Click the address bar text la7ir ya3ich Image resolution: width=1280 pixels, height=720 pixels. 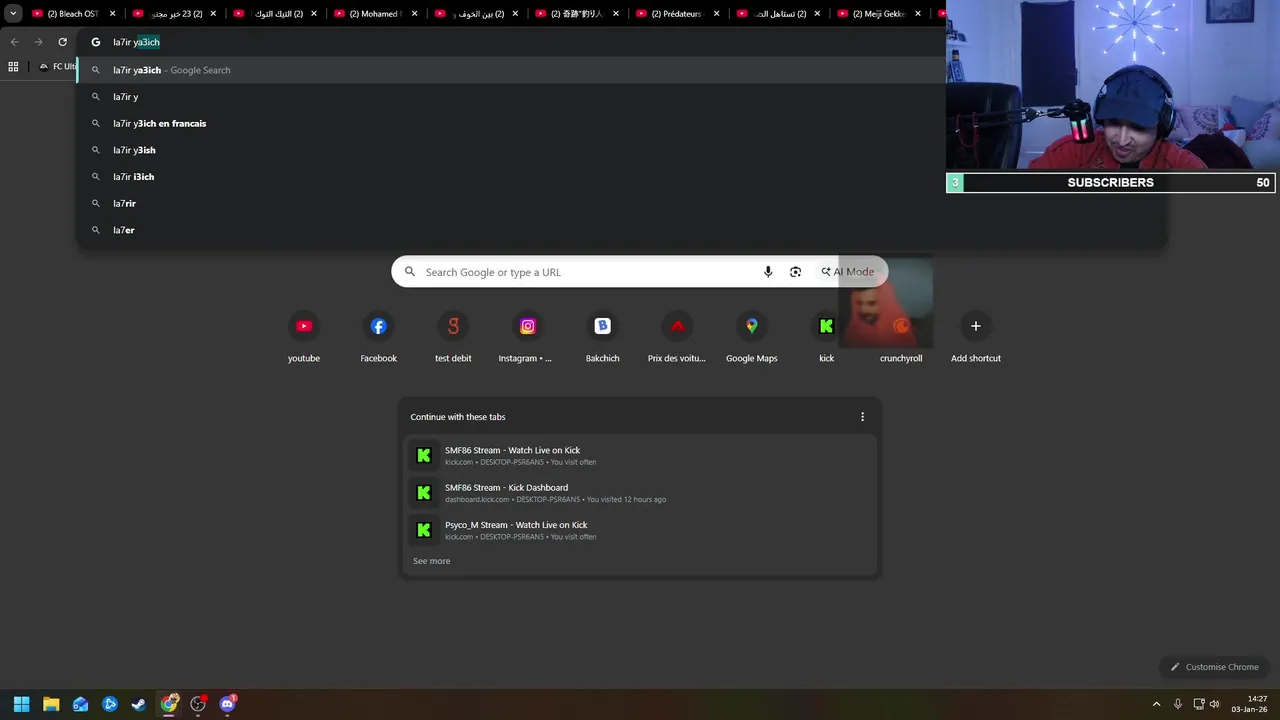click(x=136, y=42)
